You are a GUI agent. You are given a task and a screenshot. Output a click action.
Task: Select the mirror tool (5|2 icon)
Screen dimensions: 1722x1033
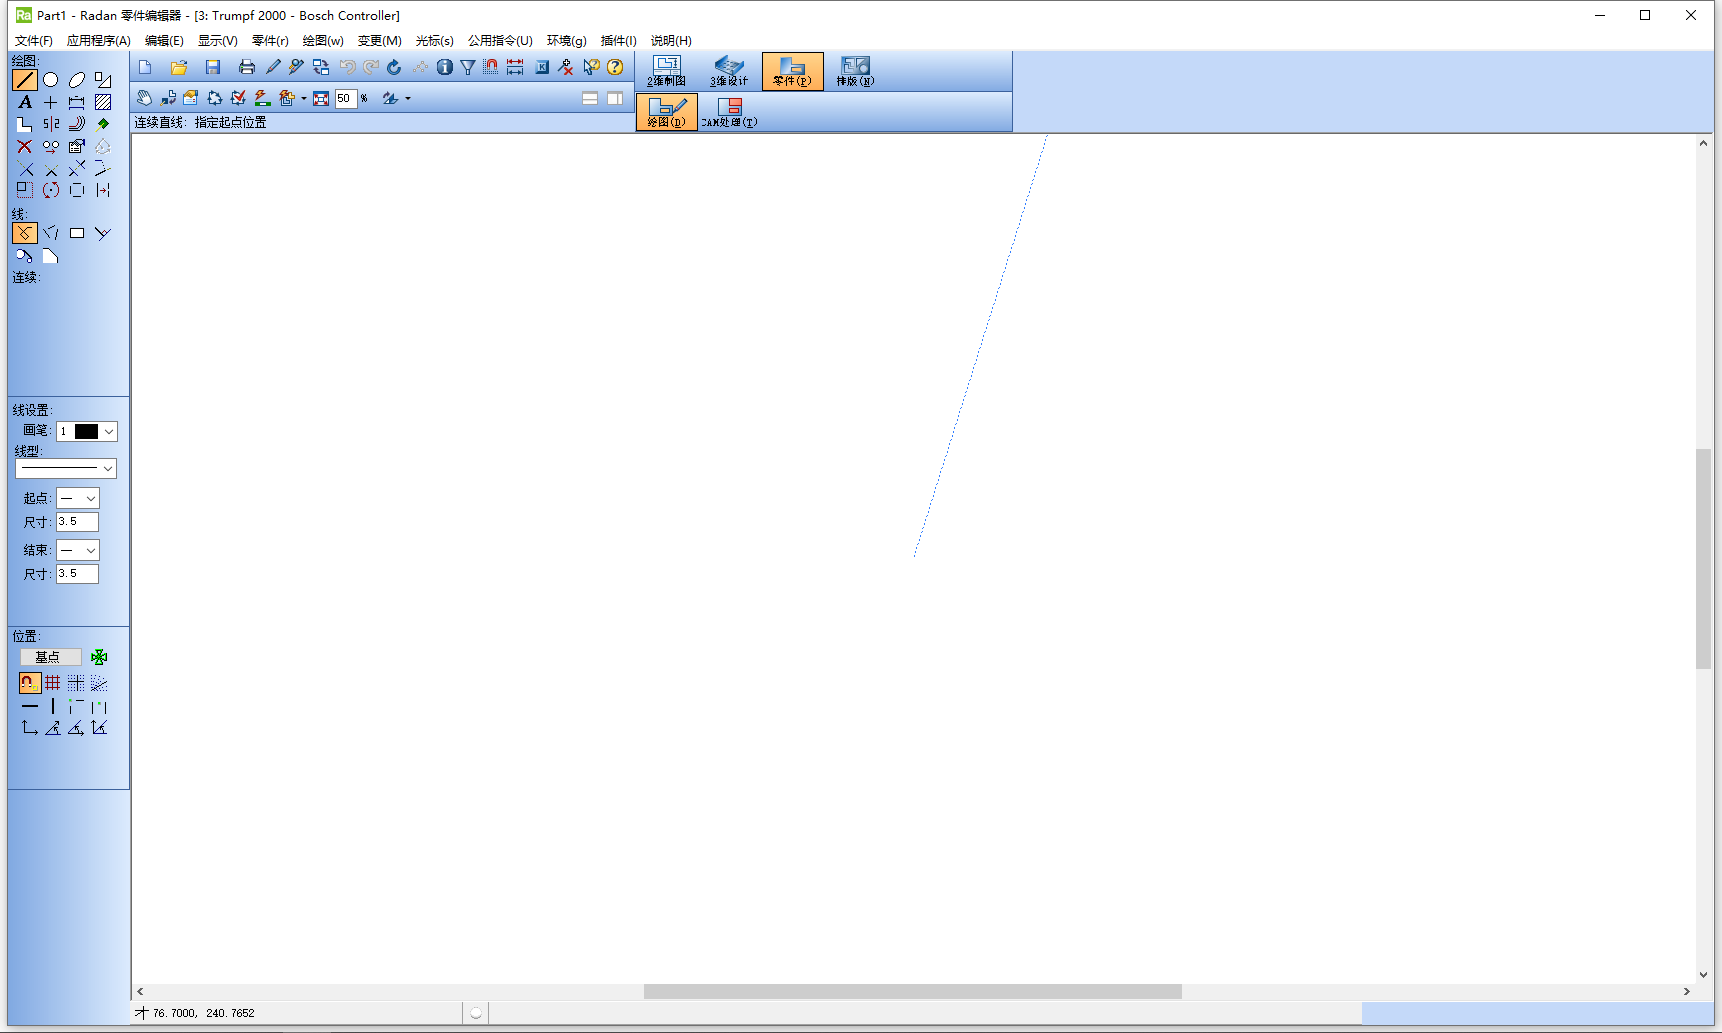[x=51, y=124]
